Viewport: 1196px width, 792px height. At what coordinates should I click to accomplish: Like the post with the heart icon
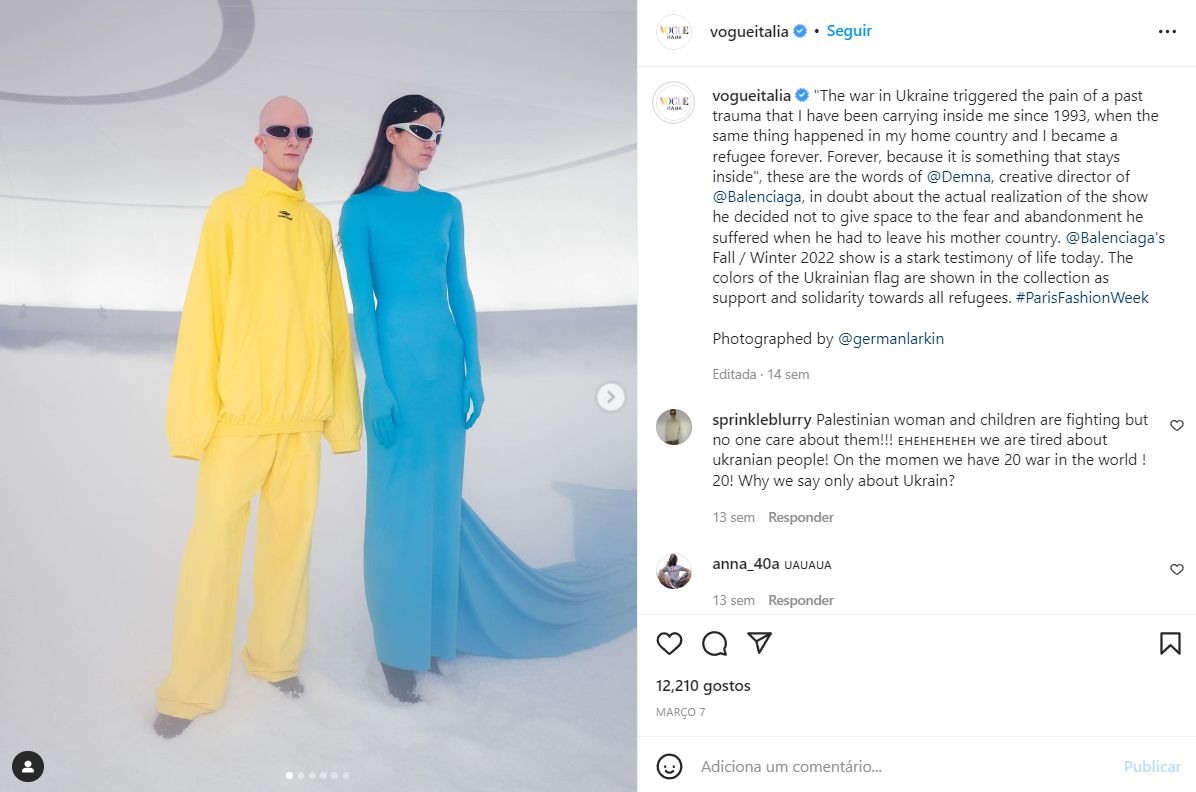(669, 643)
